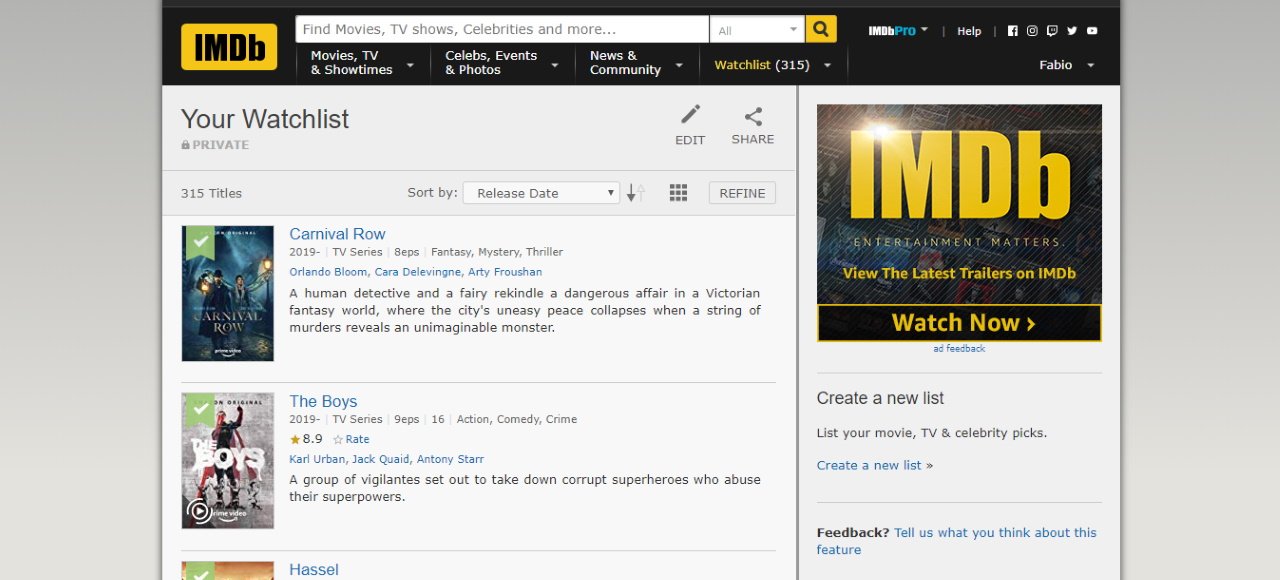The image size is (1280, 580).
Task: Click the Help link
Action: [969, 31]
